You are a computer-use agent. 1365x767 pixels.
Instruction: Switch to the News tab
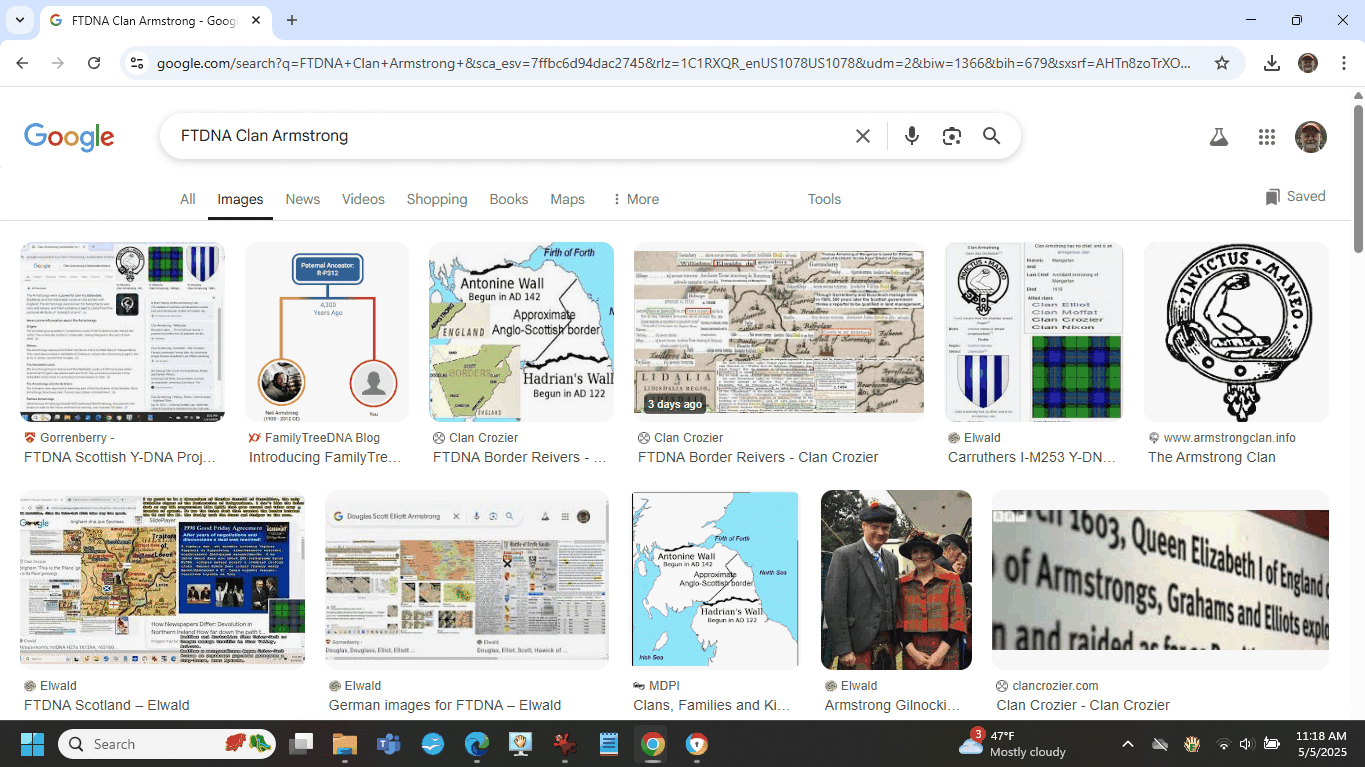pos(303,199)
